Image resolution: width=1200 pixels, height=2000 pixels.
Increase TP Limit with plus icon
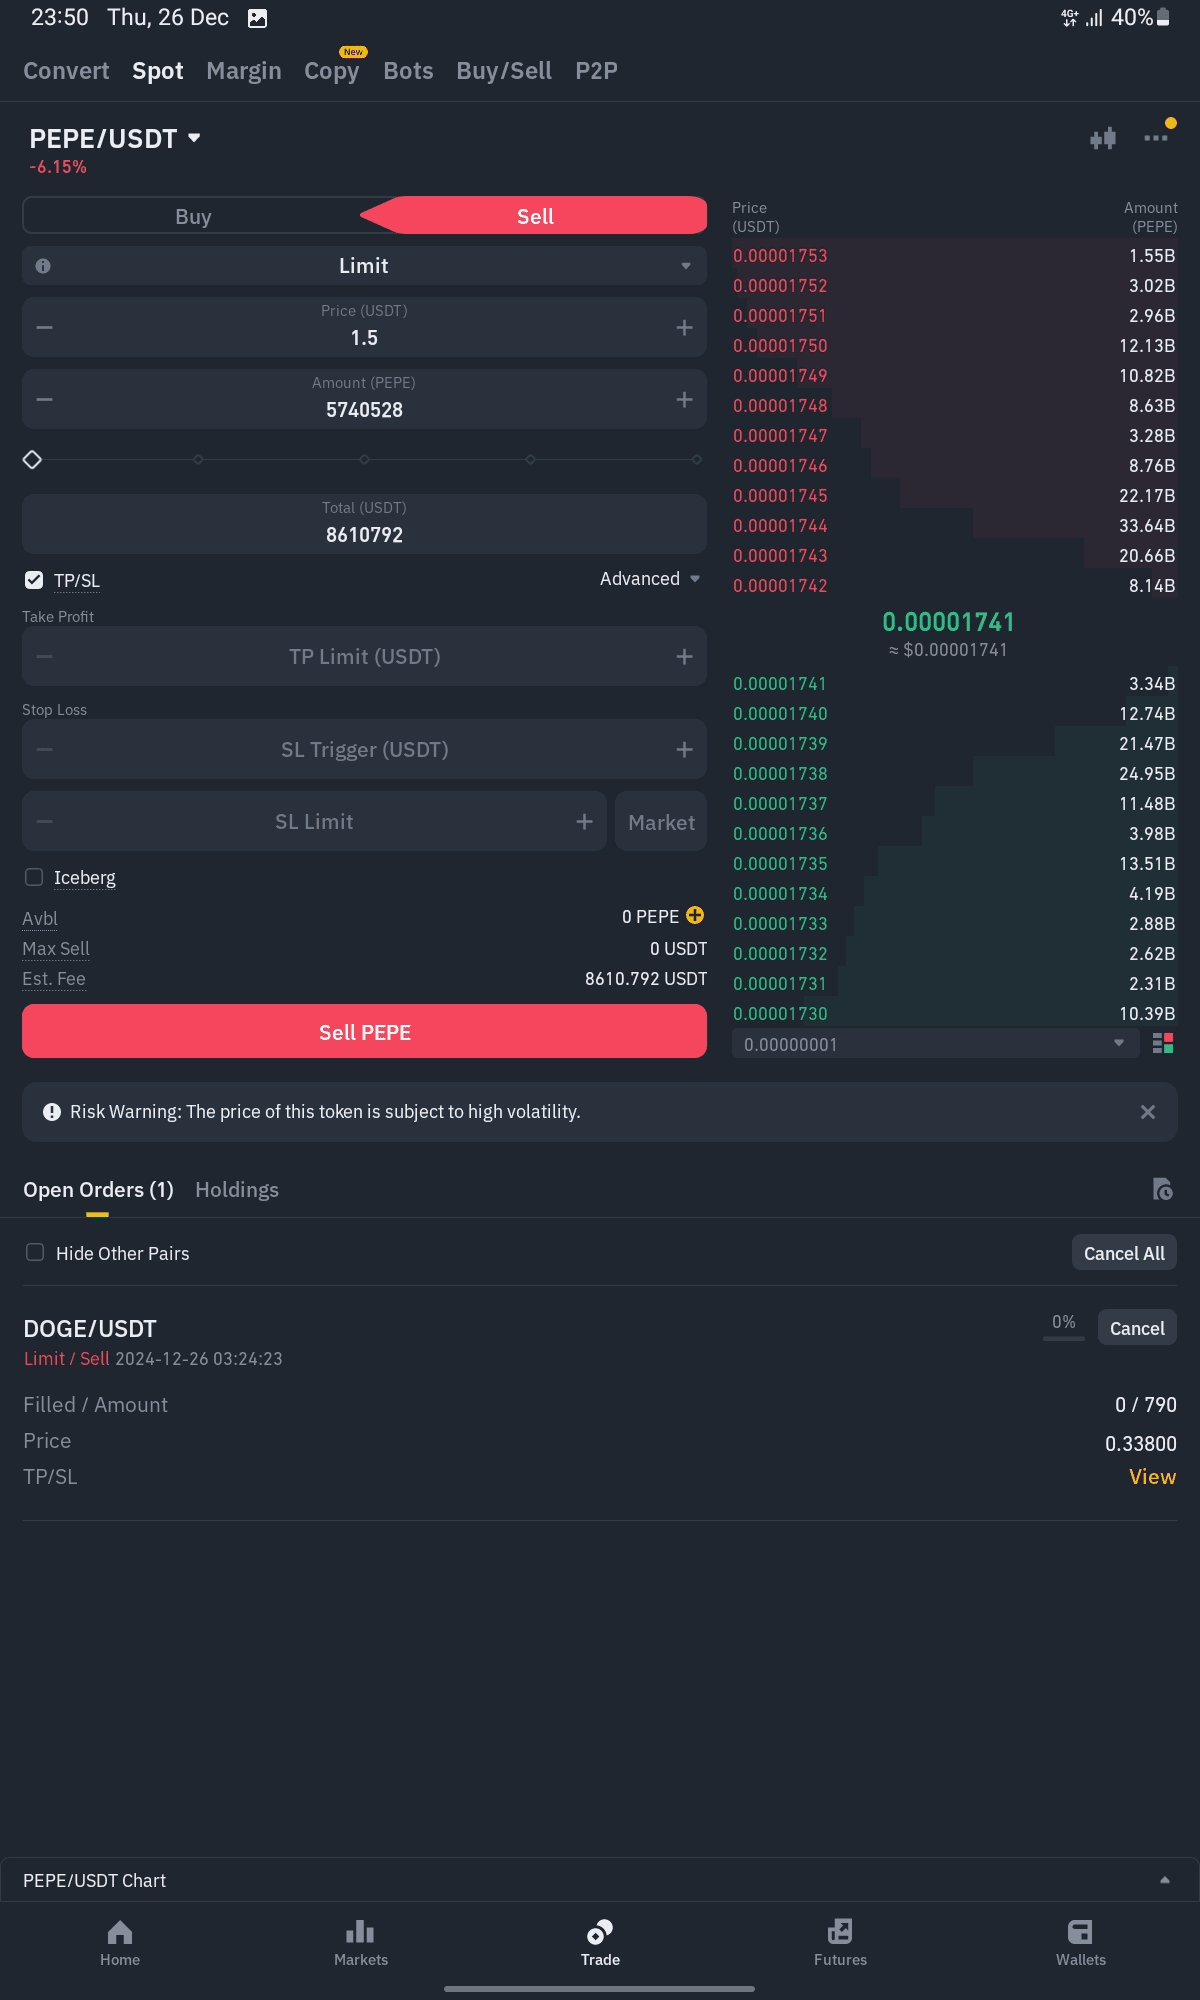(x=684, y=656)
